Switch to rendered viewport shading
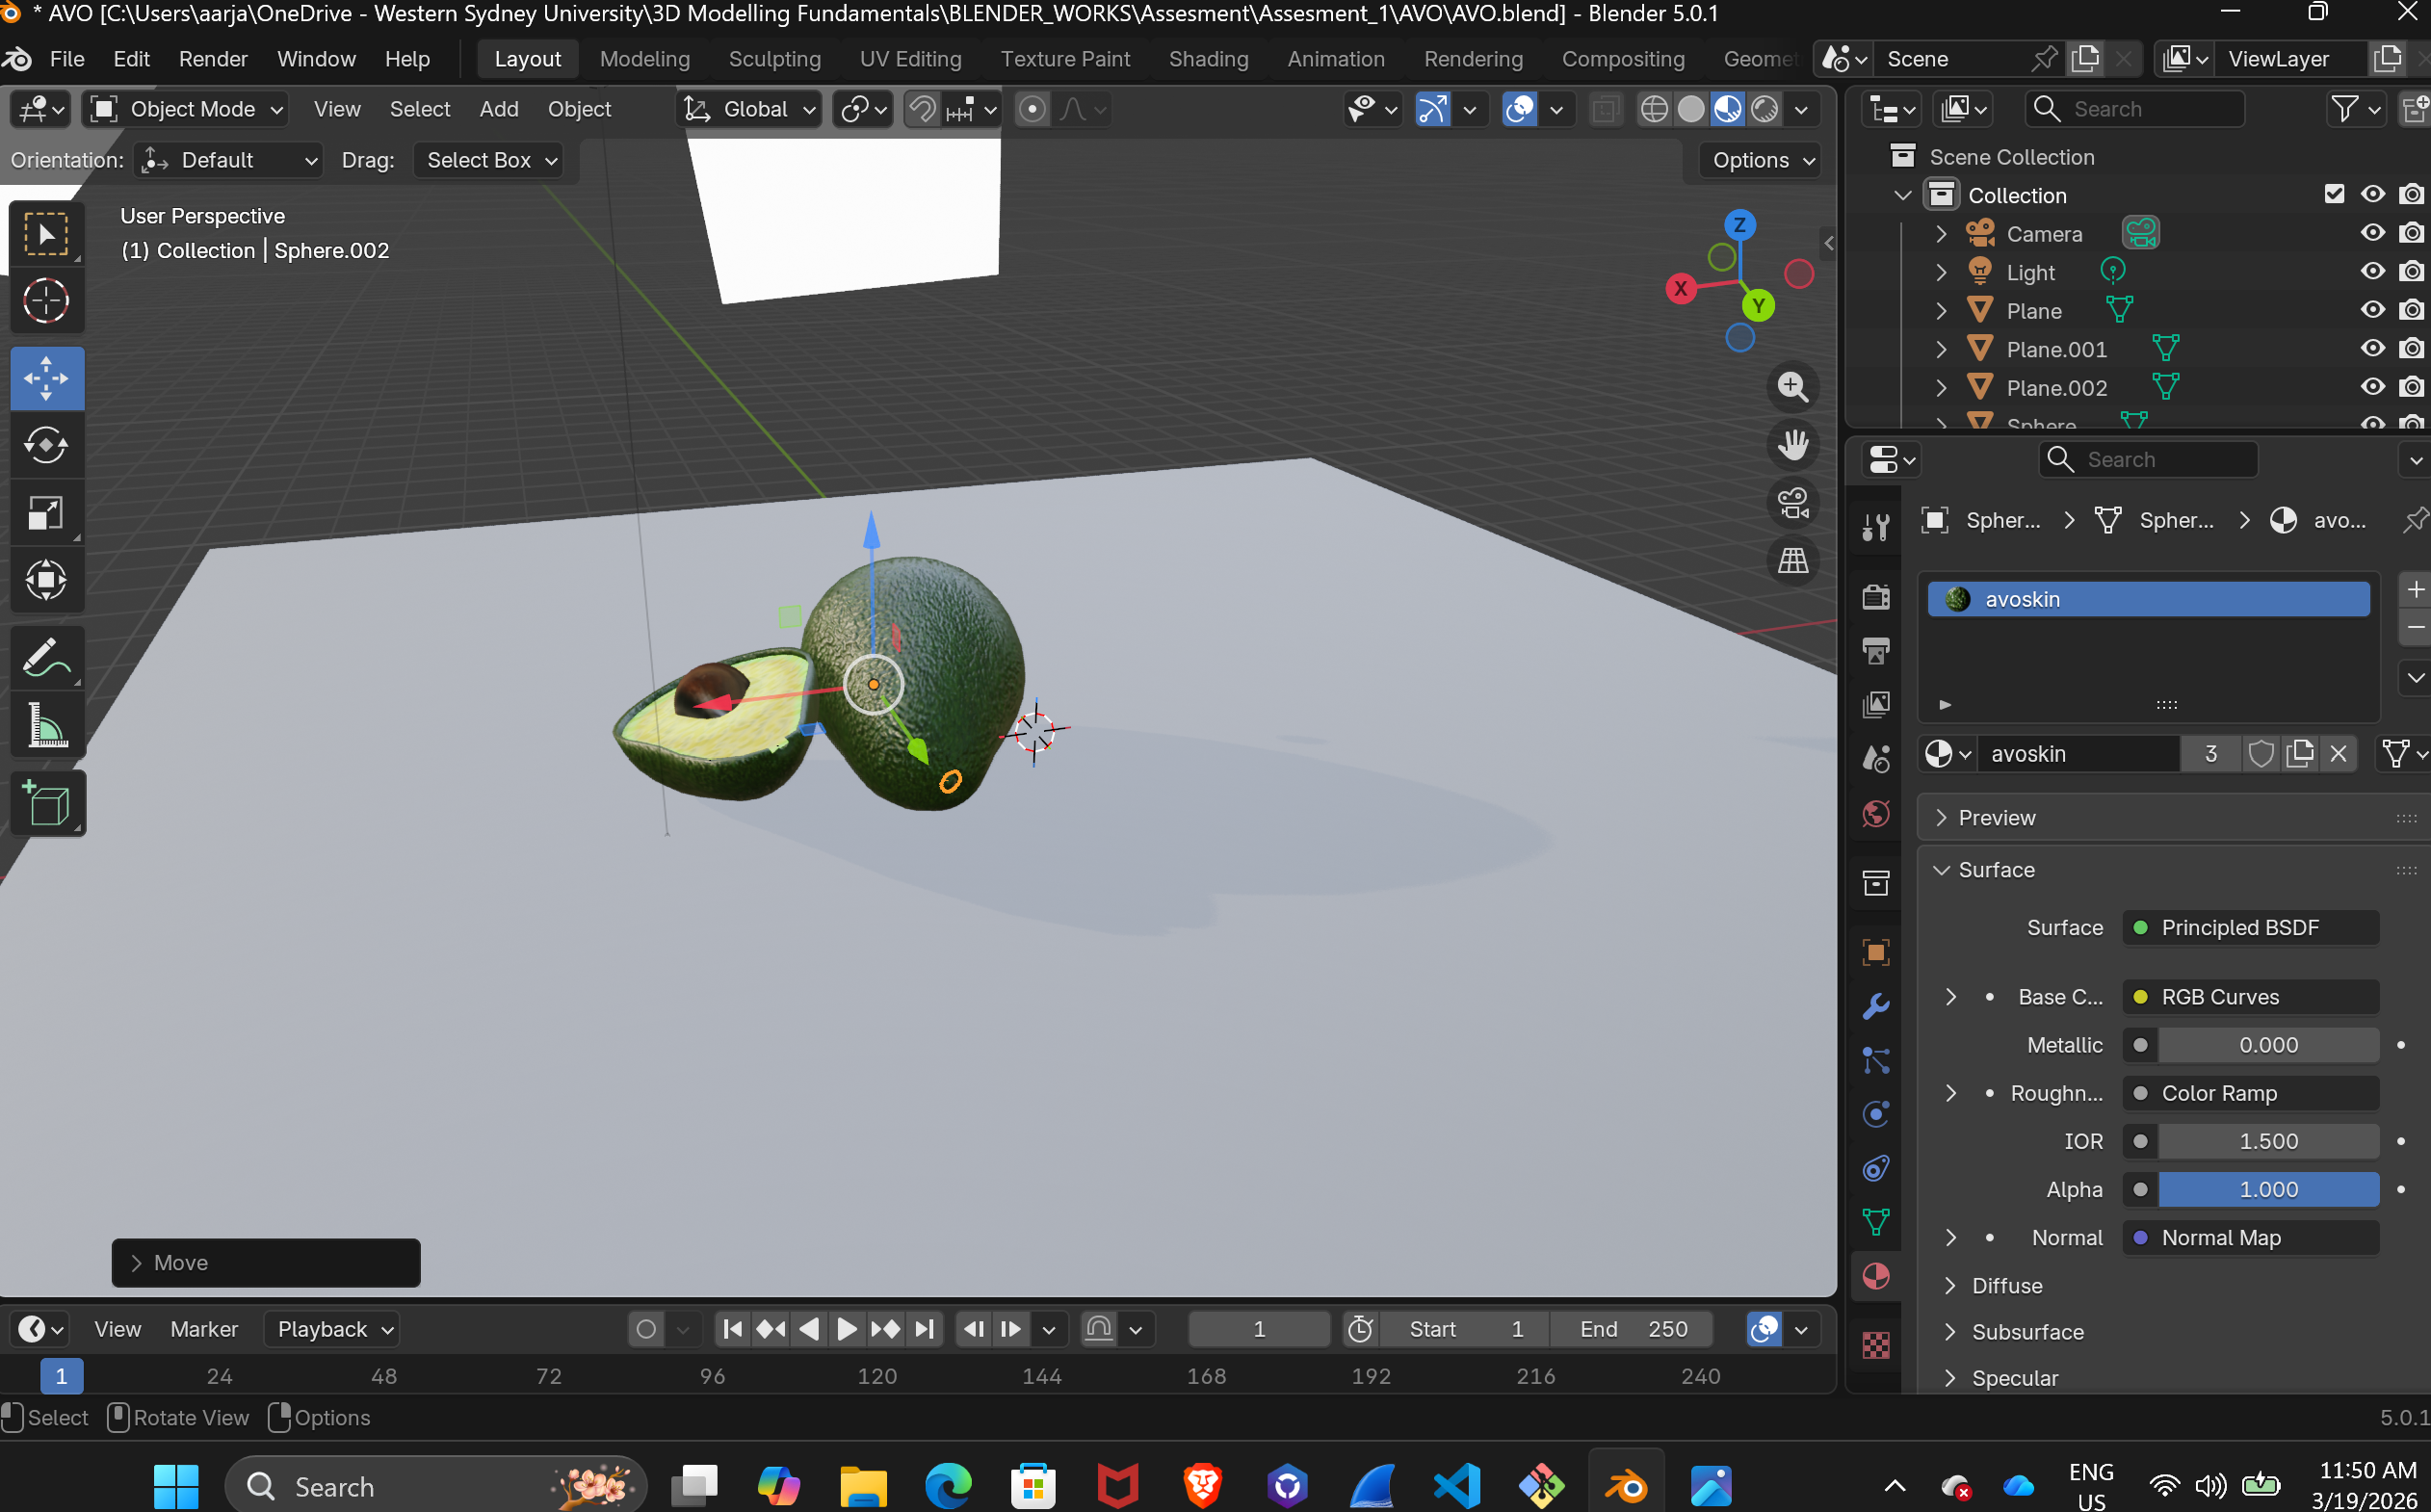 pyautogui.click(x=1765, y=109)
